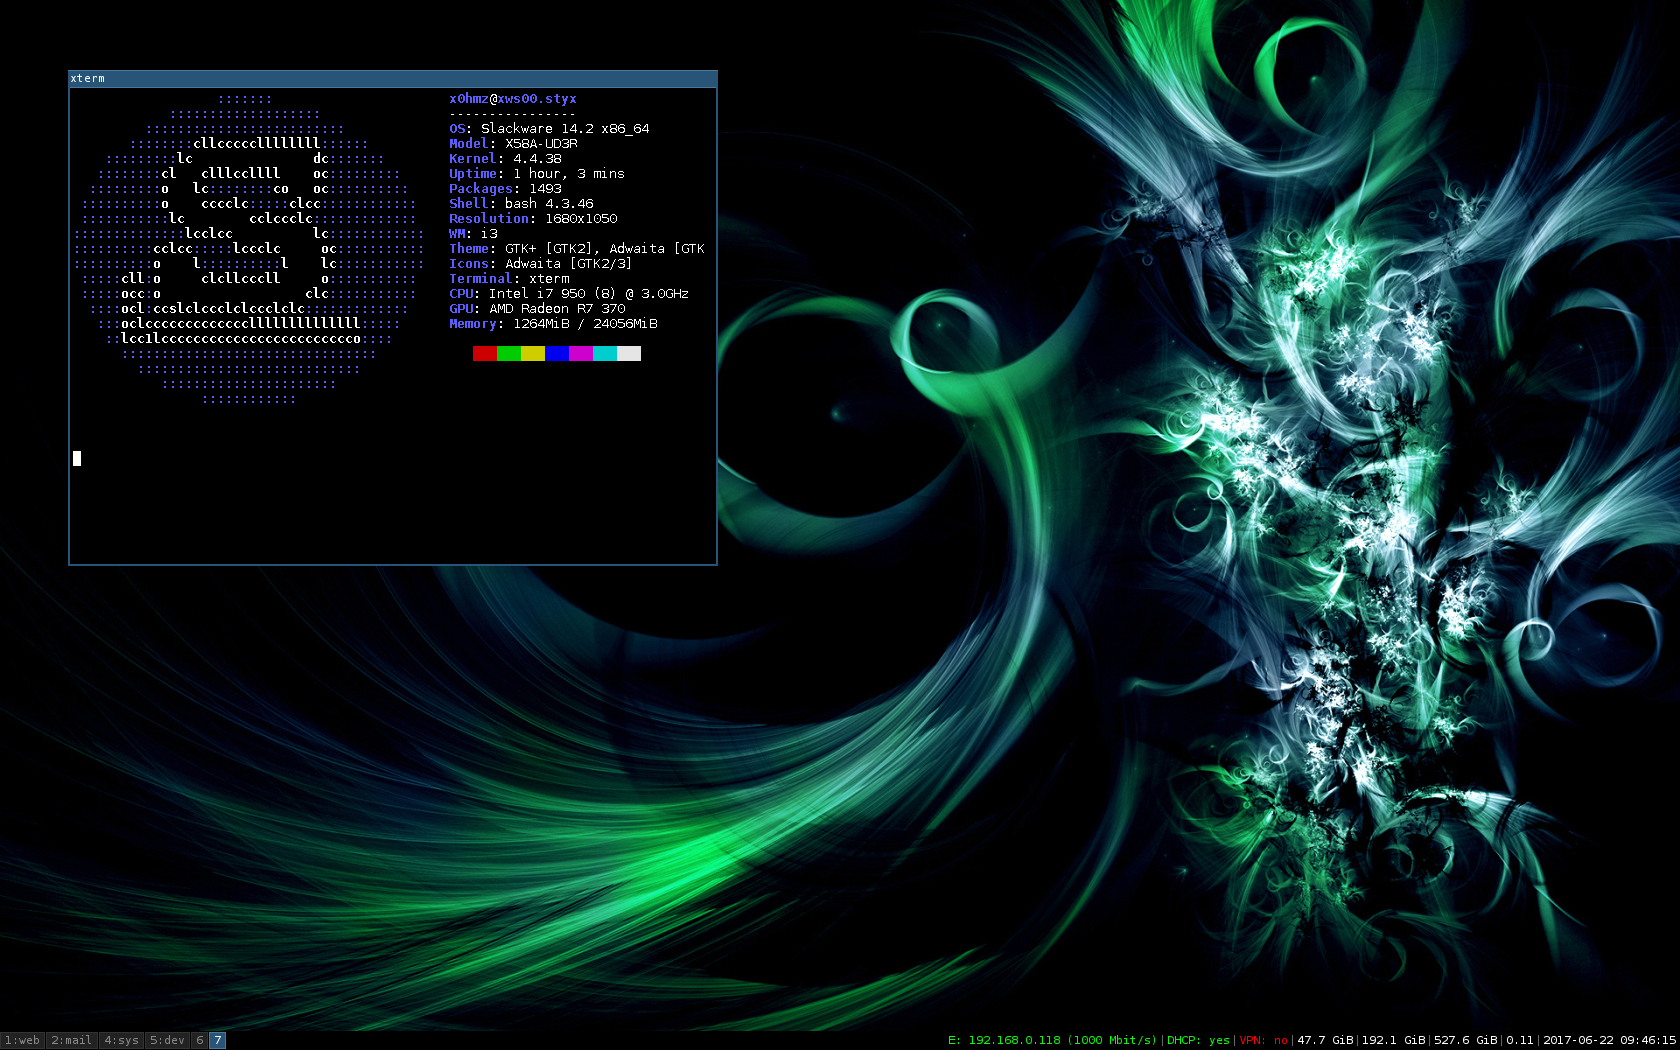This screenshot has width=1680, height=1050.
Task: Click the terminal cursor block
Action: pos(77,458)
